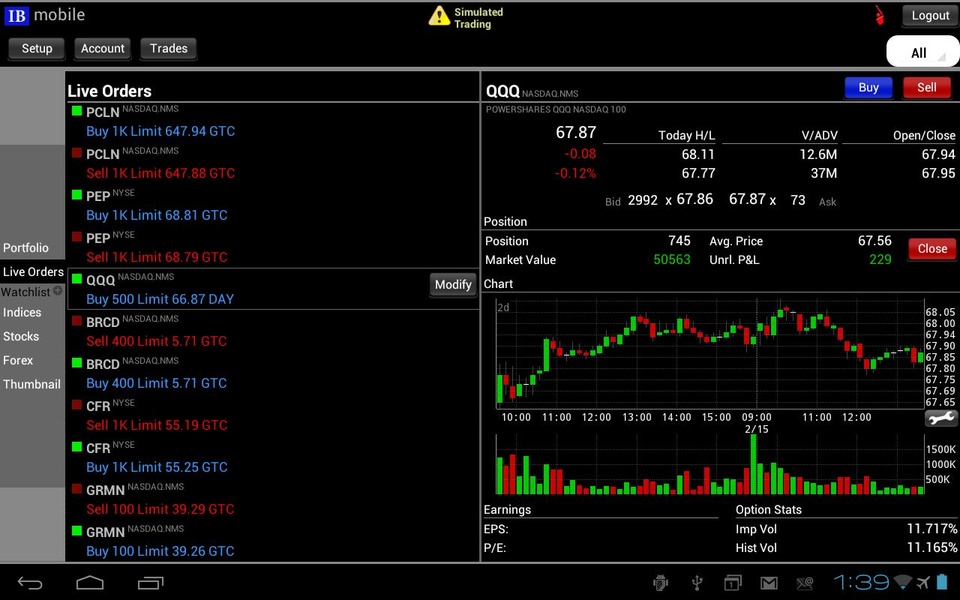Viewport: 960px width, 600px height.
Task: Select the GRMN Sell 100 Limit 39.29 order
Action: (273, 500)
